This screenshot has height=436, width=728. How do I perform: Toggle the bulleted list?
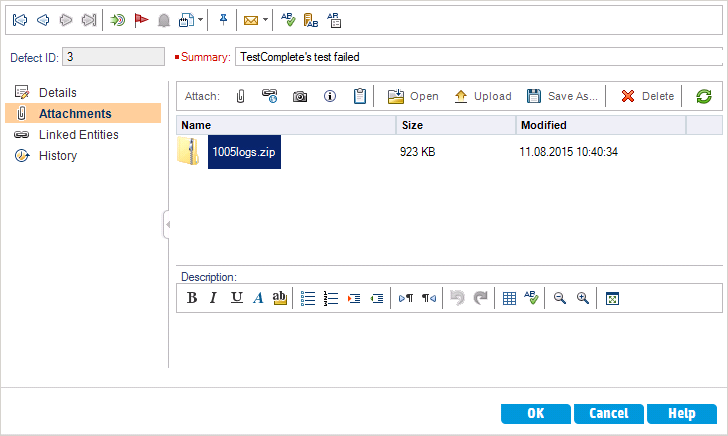[308, 298]
